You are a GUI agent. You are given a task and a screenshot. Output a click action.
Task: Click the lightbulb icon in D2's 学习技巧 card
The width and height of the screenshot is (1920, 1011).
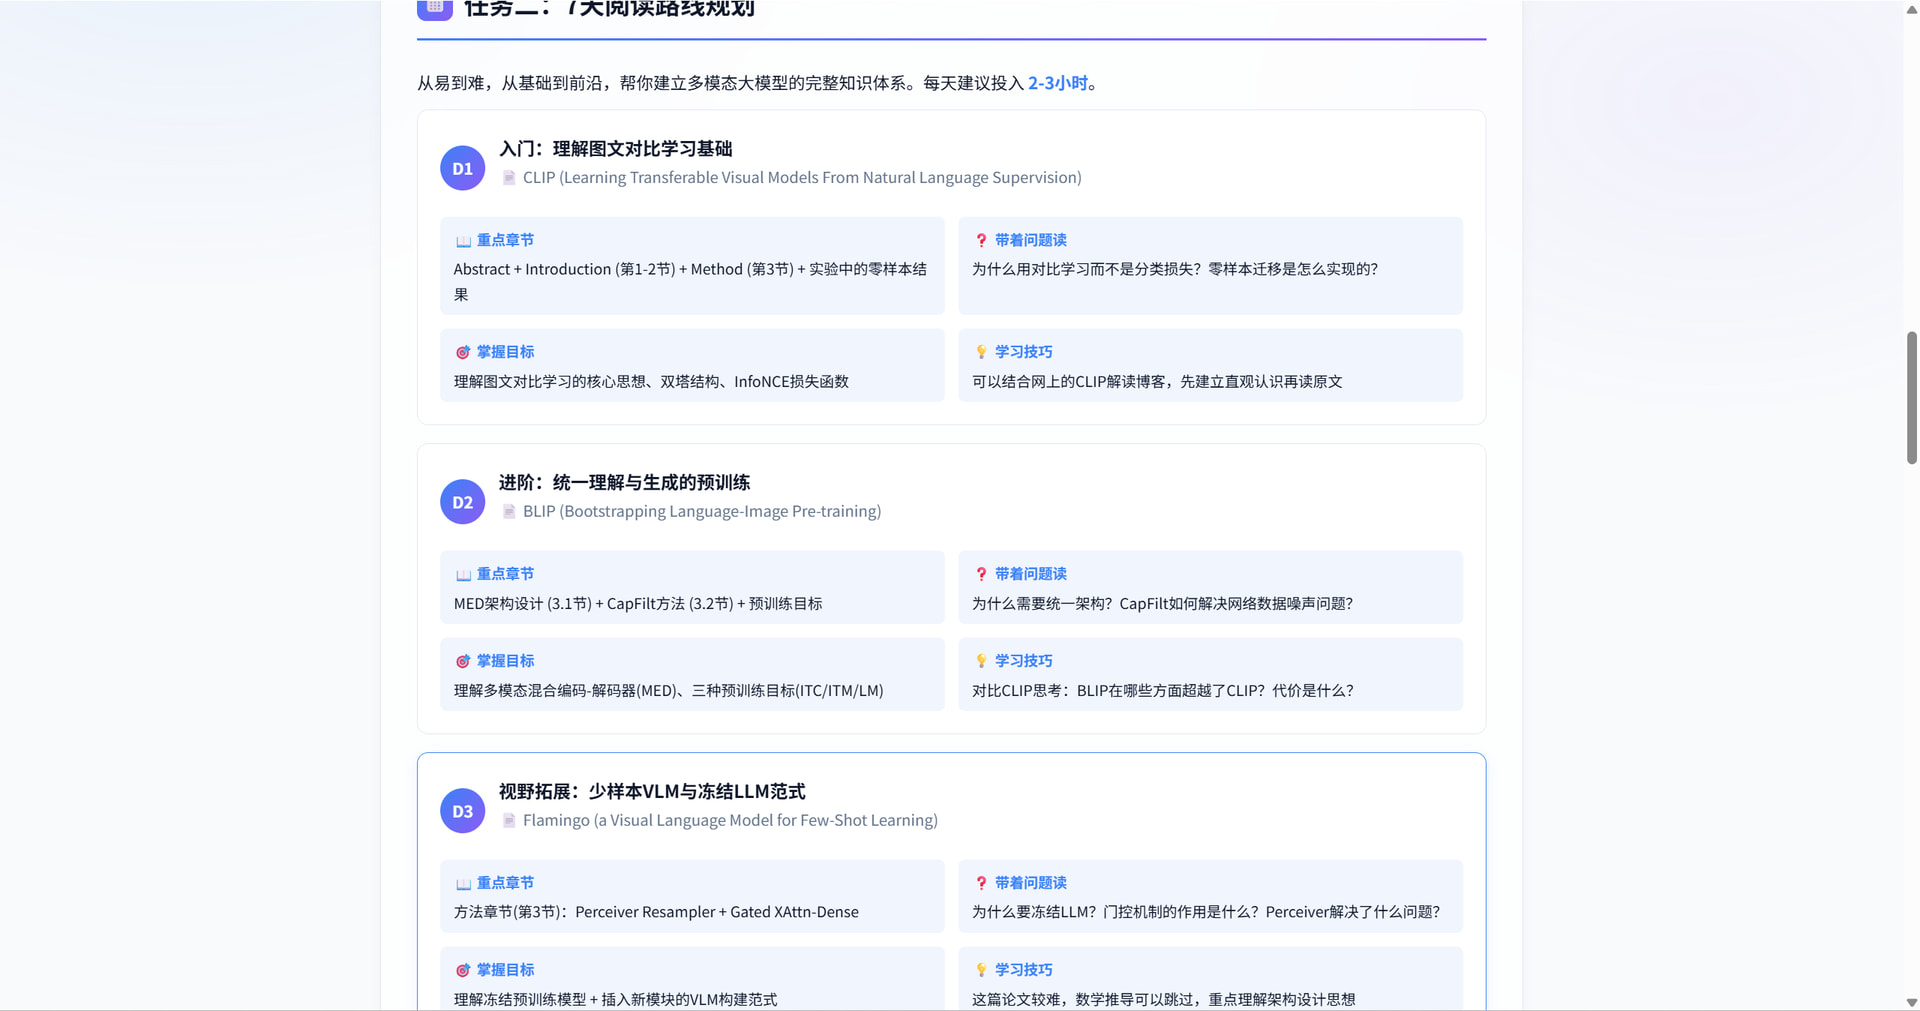coord(981,661)
